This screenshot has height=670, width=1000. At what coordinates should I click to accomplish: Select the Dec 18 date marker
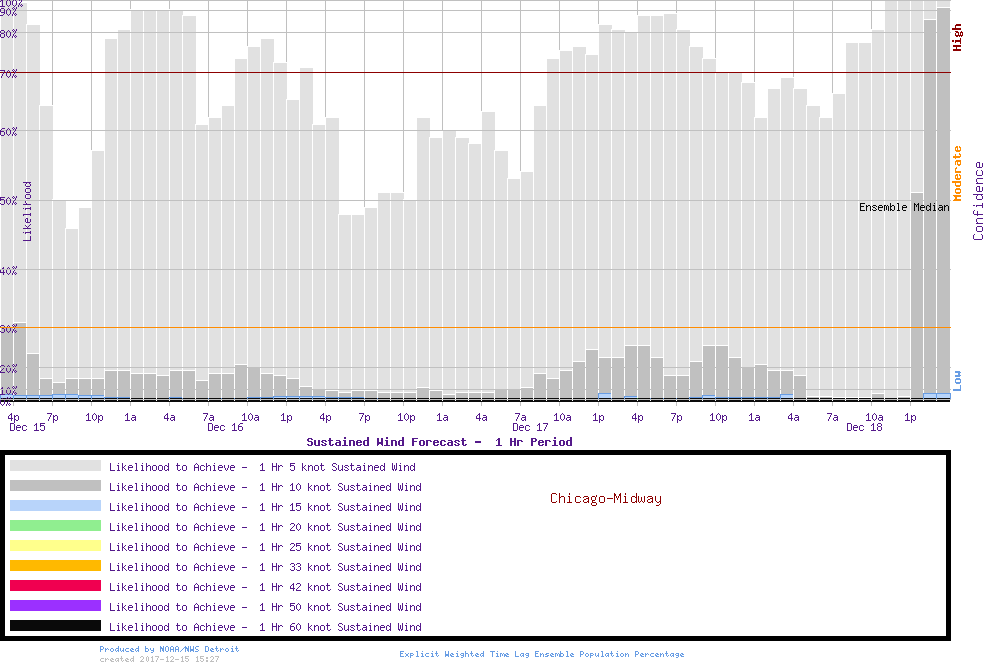pos(864,427)
